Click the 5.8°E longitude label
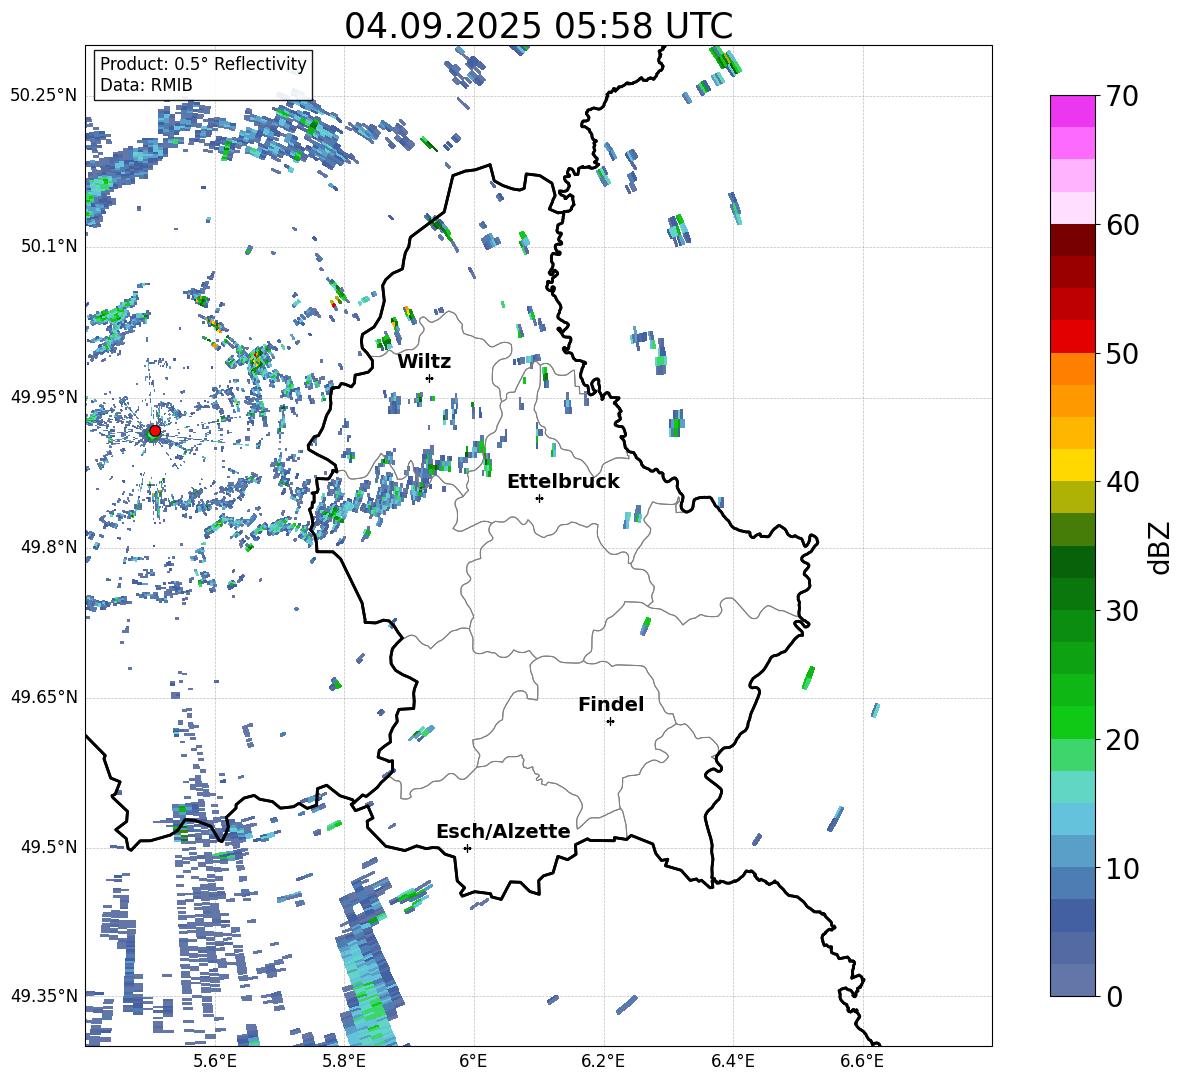The width and height of the screenshot is (1184, 1081). pos(344,1061)
